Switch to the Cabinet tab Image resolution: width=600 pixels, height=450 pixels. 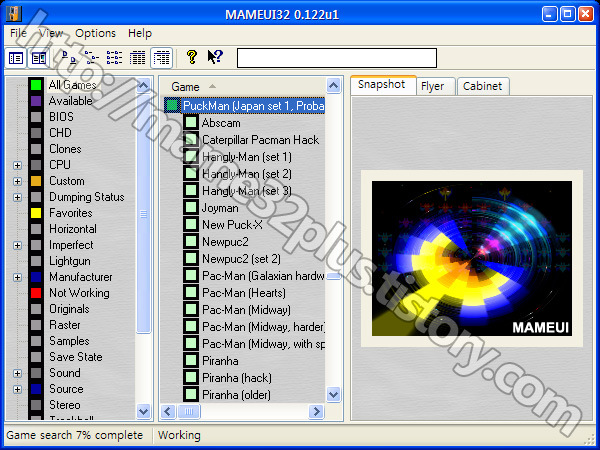click(483, 86)
